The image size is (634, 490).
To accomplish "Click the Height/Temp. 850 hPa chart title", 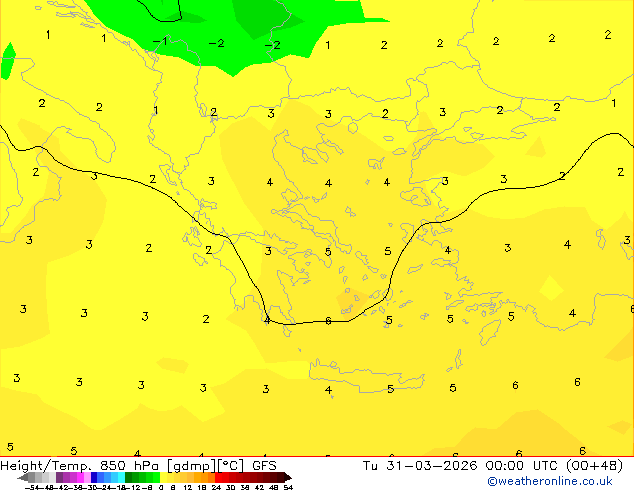I will pyautogui.click(x=79, y=466).
